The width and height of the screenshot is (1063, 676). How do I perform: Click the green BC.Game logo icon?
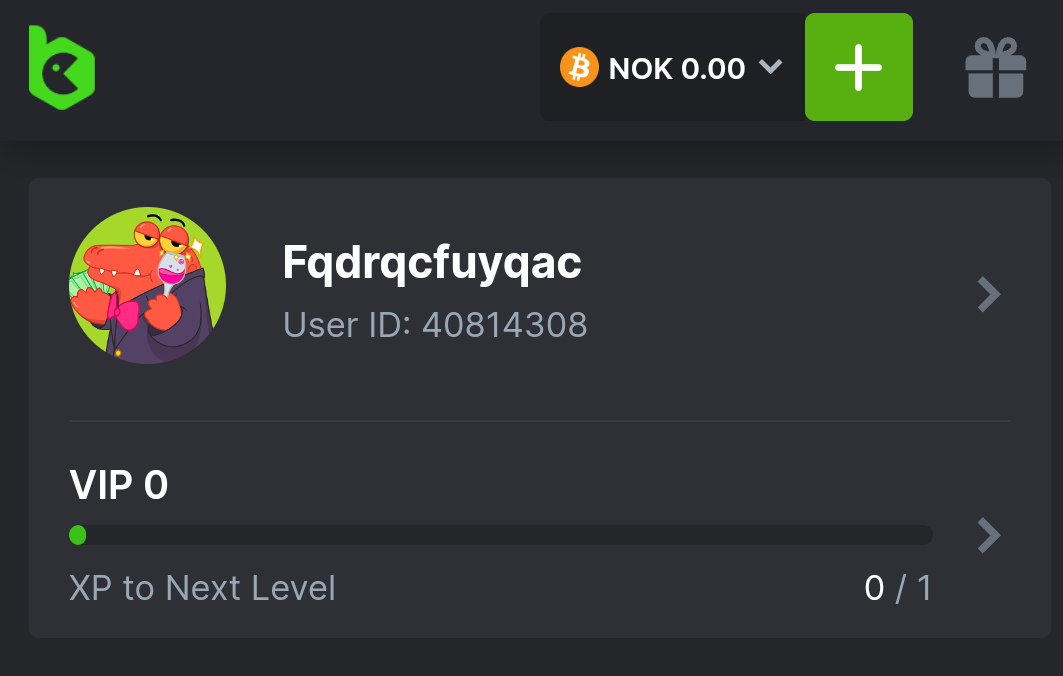point(62,68)
